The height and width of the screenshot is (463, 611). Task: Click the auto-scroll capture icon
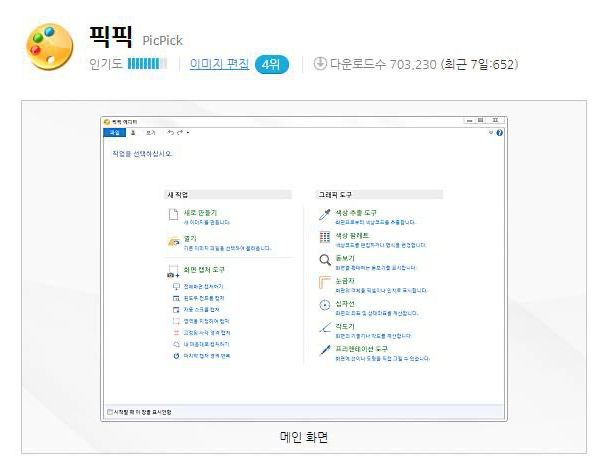pos(176,309)
